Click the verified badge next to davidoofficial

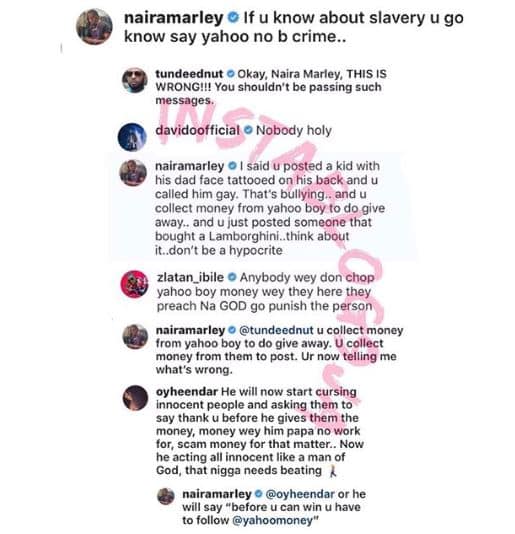tap(249, 130)
